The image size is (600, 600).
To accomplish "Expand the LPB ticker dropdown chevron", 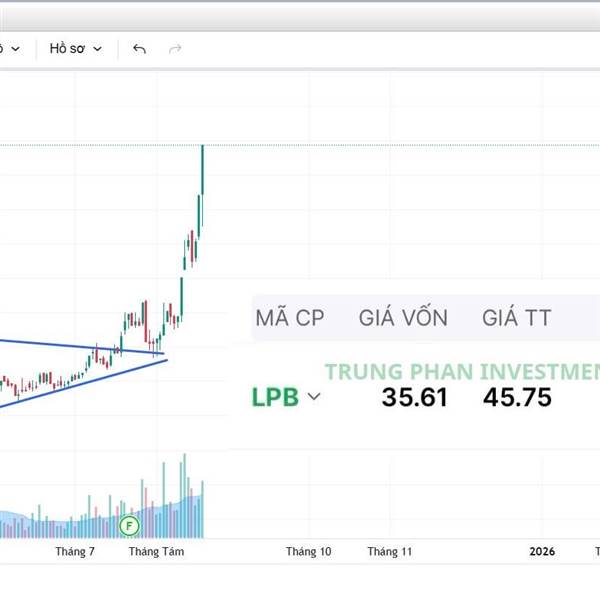I will pyautogui.click(x=314, y=396).
